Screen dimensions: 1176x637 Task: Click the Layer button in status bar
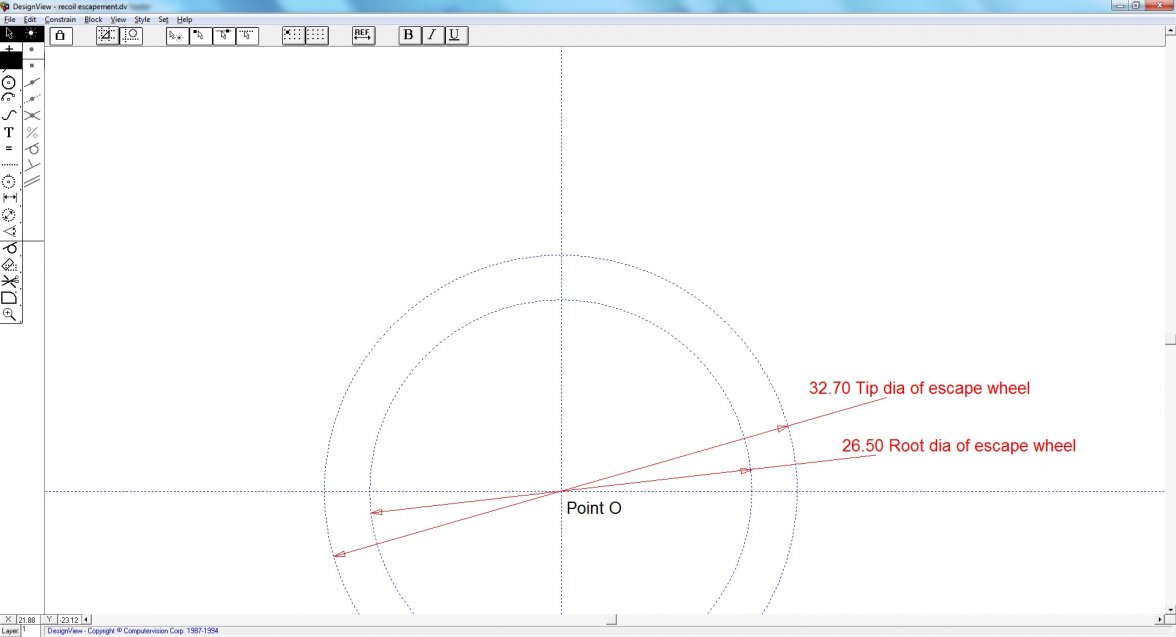tap(10, 631)
